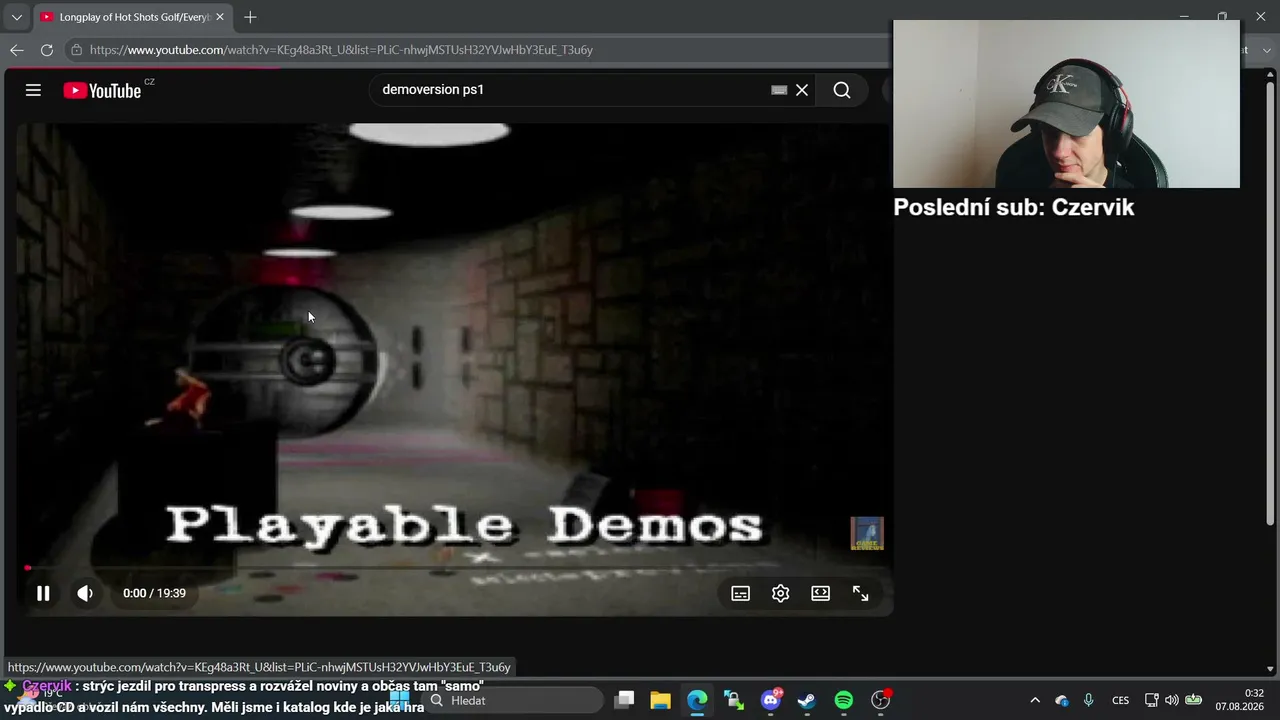Click the channel watermark on the video

click(x=867, y=533)
